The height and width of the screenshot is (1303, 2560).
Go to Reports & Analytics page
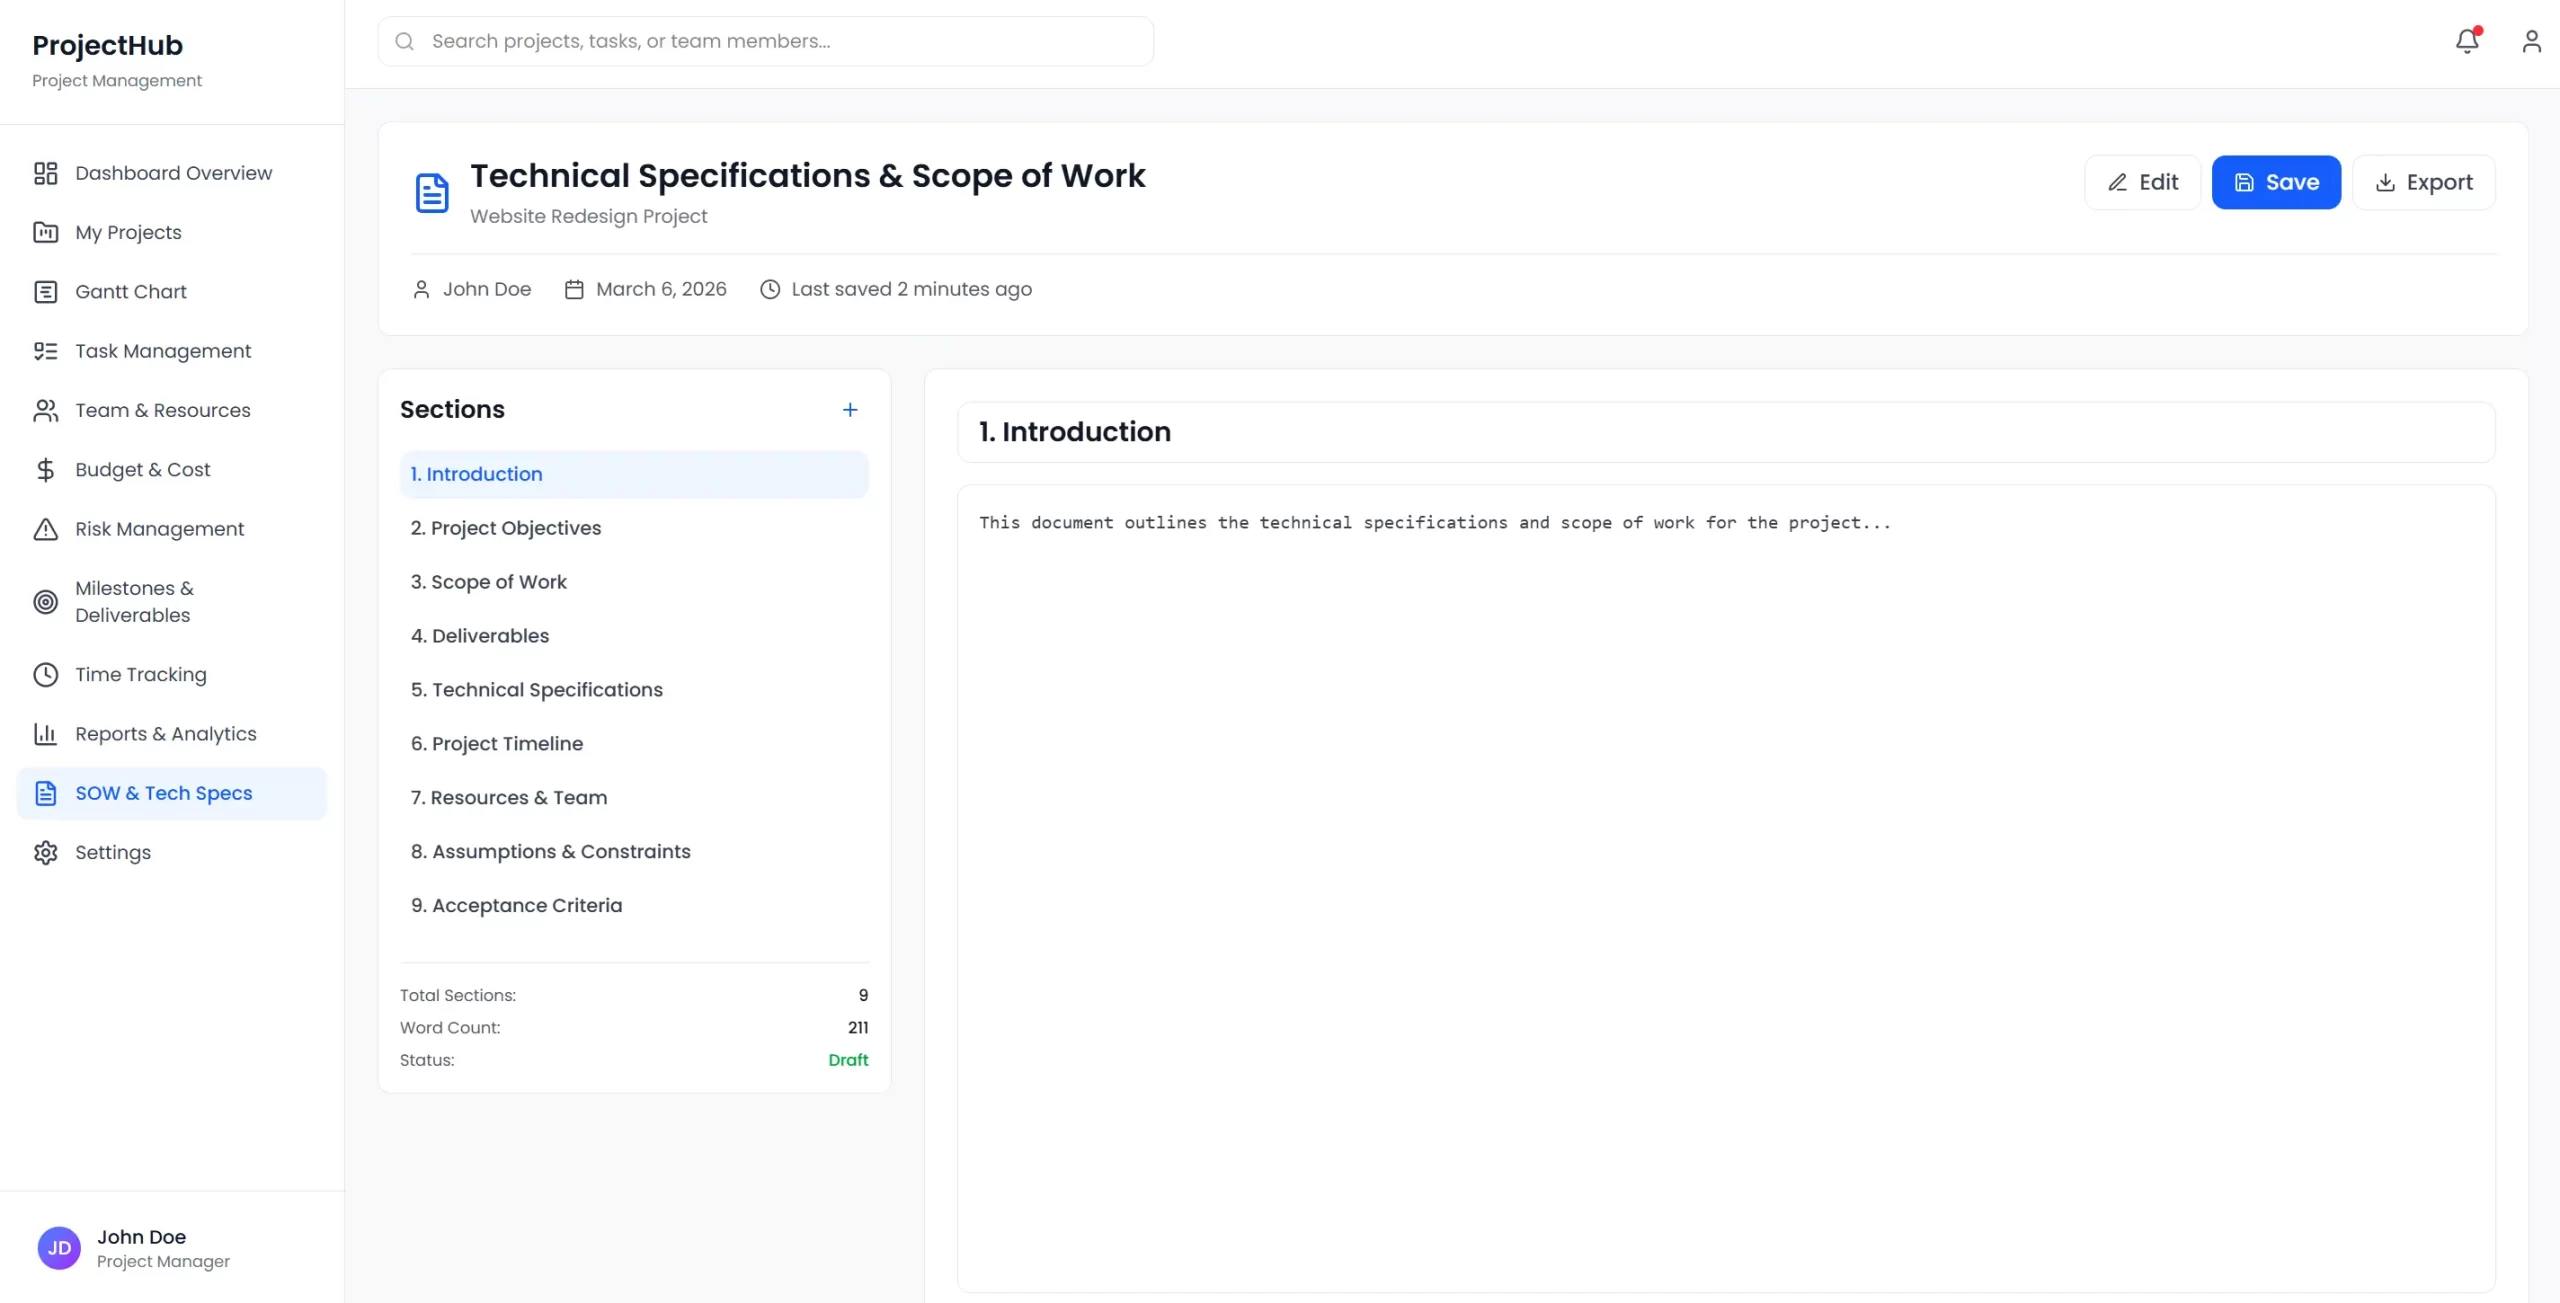click(165, 734)
